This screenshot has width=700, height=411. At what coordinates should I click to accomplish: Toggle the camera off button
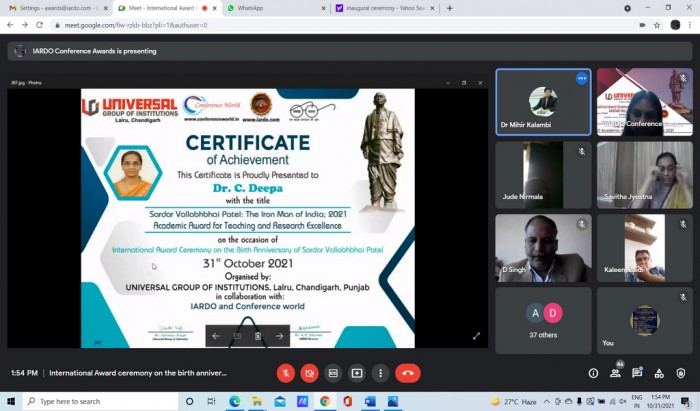point(309,373)
